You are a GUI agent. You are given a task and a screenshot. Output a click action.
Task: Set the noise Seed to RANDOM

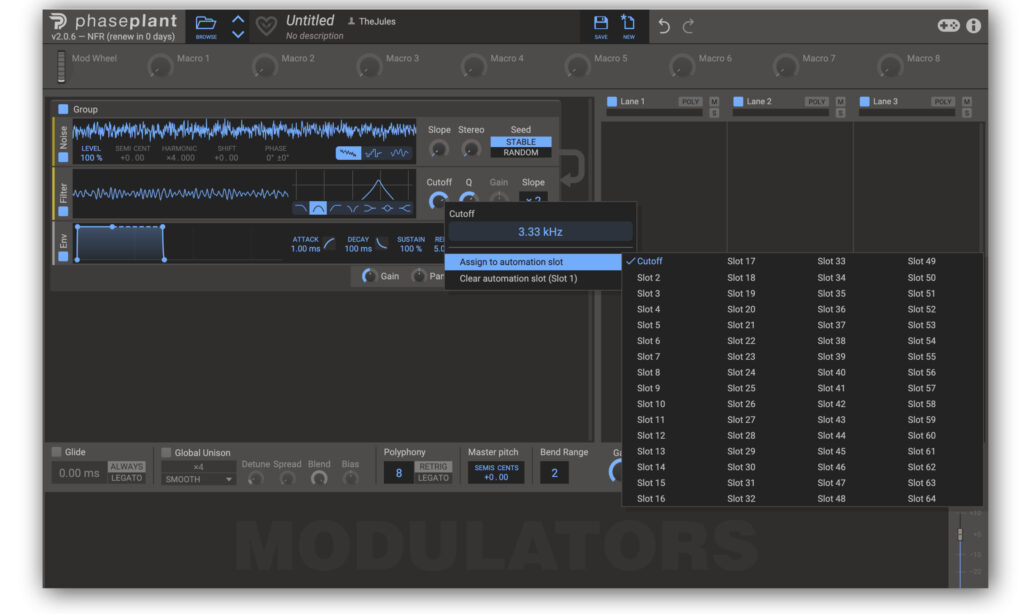(x=520, y=153)
